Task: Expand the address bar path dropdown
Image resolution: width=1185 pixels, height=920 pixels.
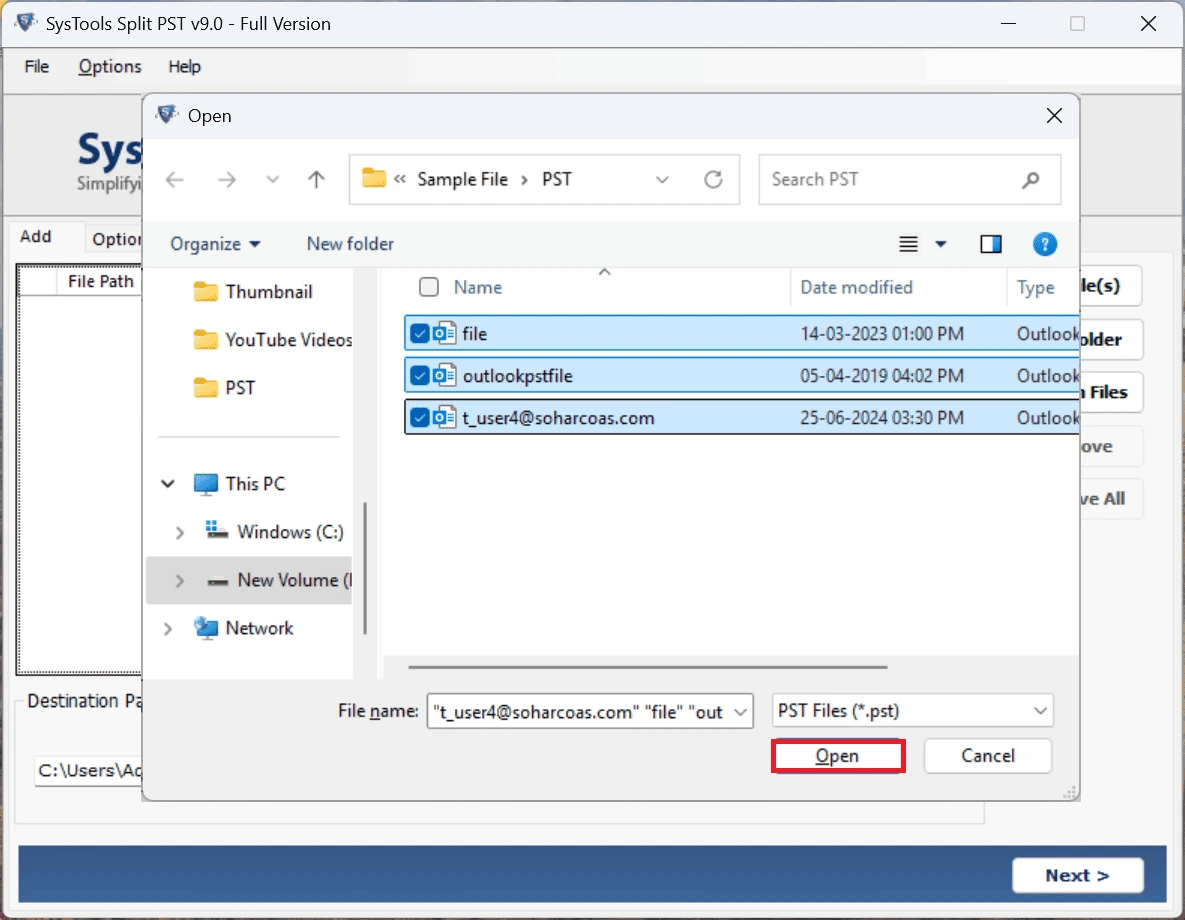Action: (x=662, y=180)
